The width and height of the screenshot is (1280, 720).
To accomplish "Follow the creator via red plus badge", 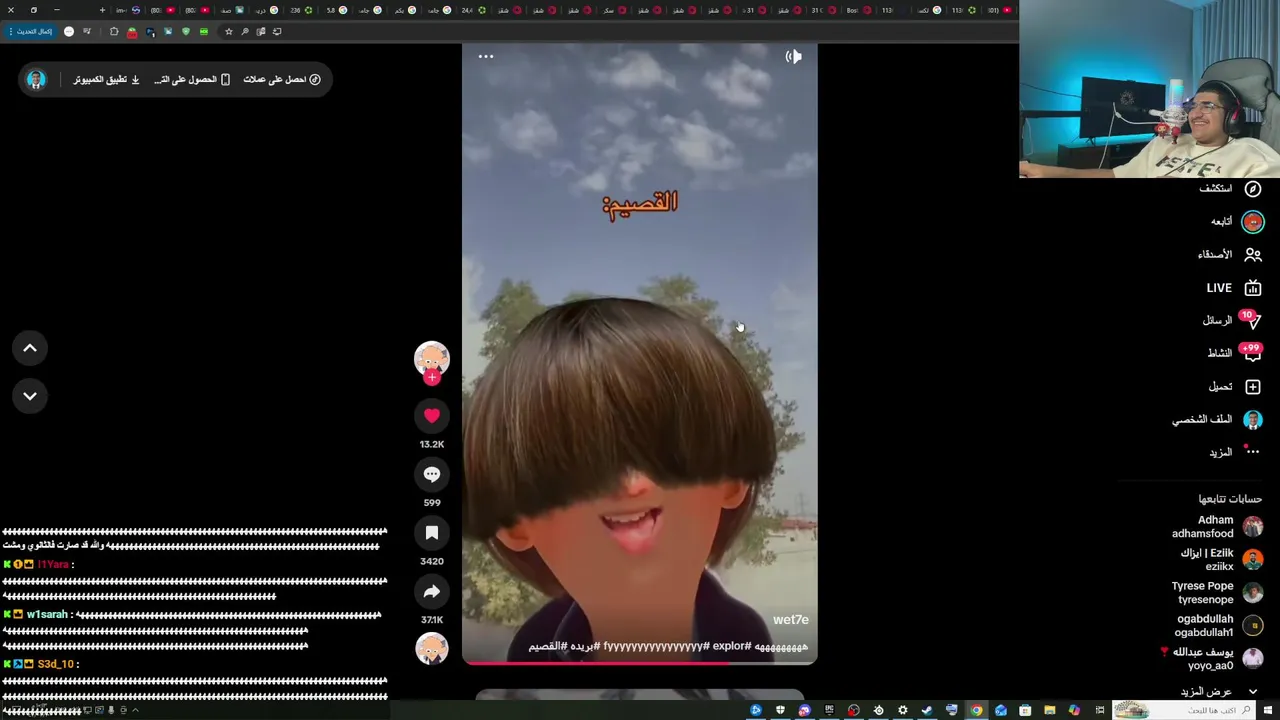I will point(432,377).
